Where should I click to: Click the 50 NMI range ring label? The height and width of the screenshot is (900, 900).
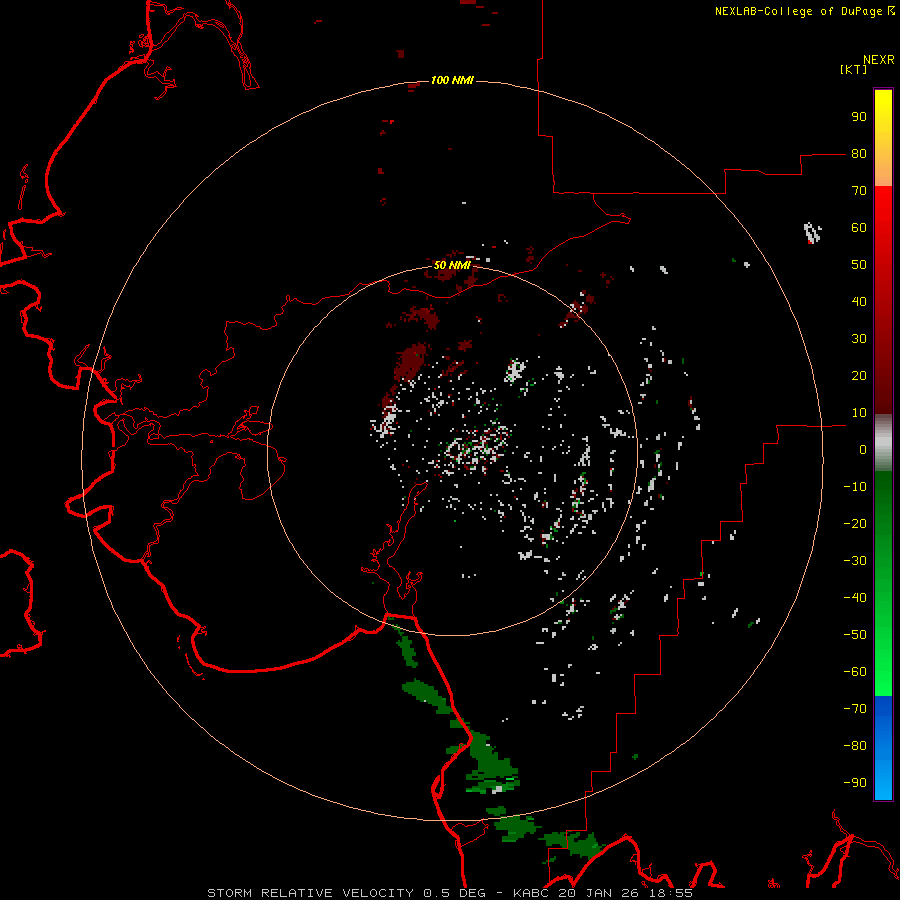click(x=452, y=265)
